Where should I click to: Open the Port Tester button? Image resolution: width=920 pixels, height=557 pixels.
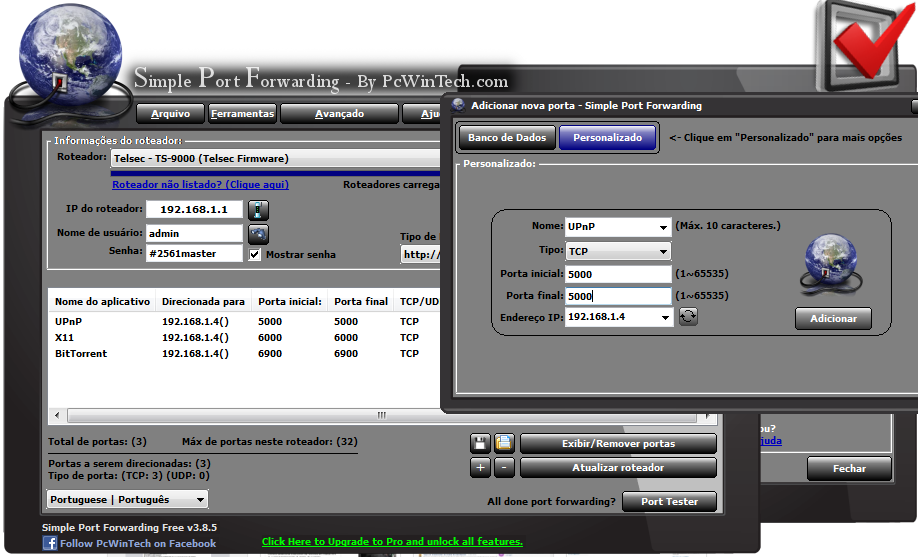[669, 502]
